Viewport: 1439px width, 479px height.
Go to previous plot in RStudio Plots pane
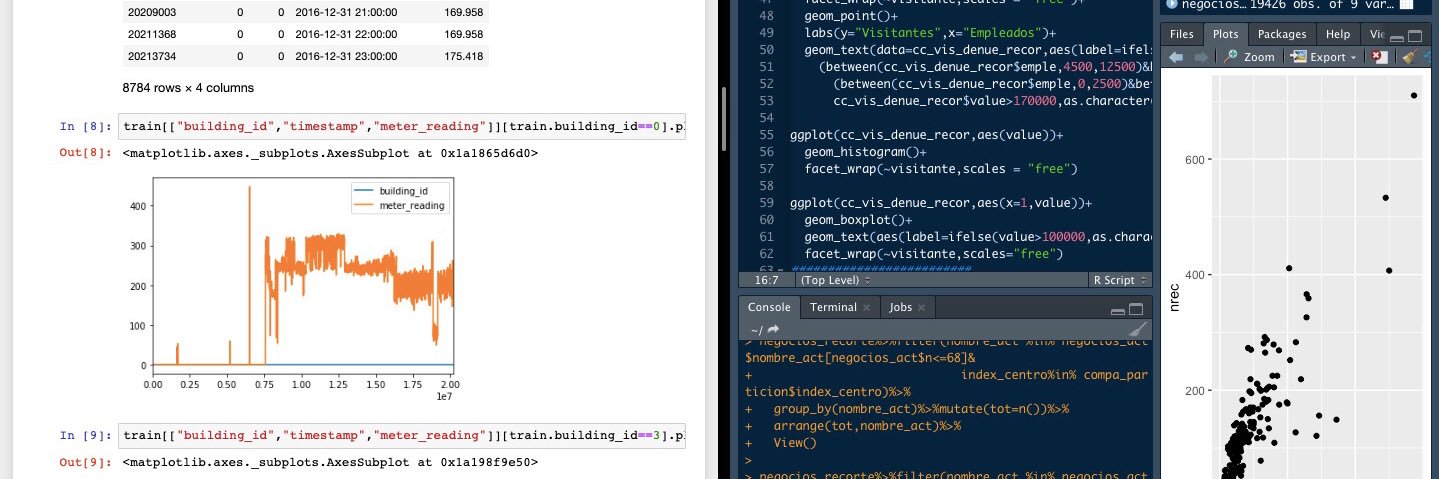(x=1176, y=57)
